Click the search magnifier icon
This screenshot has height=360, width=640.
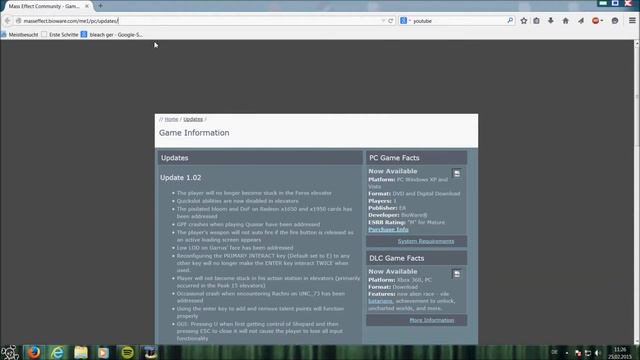pos(510,20)
